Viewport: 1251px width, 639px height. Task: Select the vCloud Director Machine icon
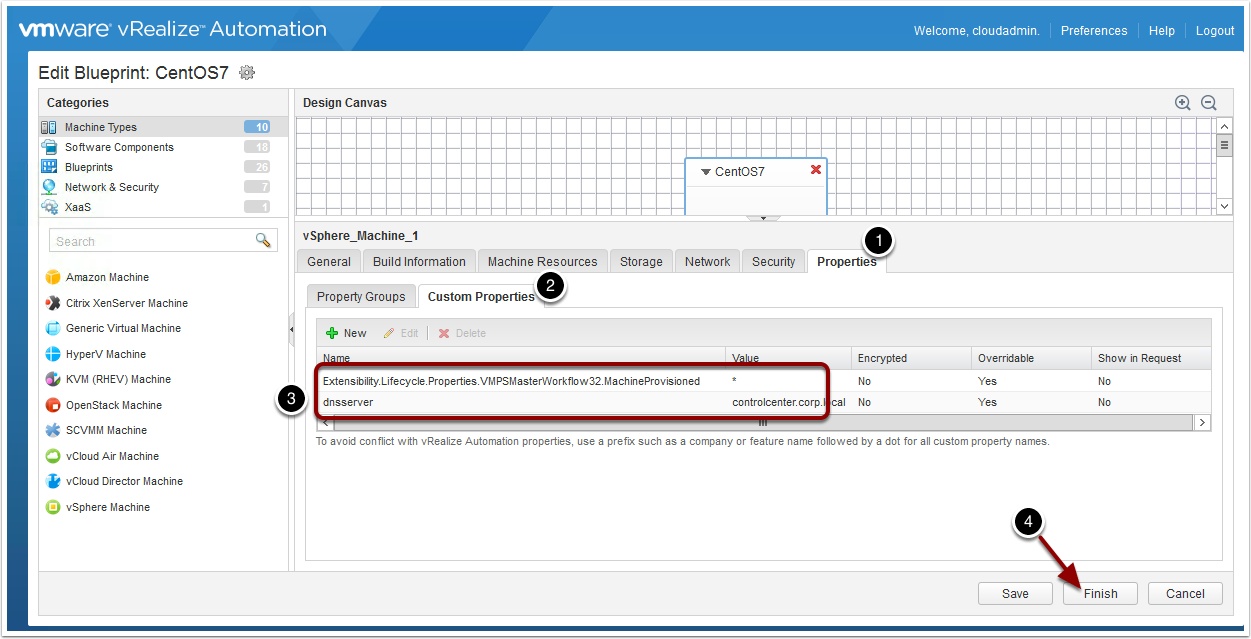point(53,481)
